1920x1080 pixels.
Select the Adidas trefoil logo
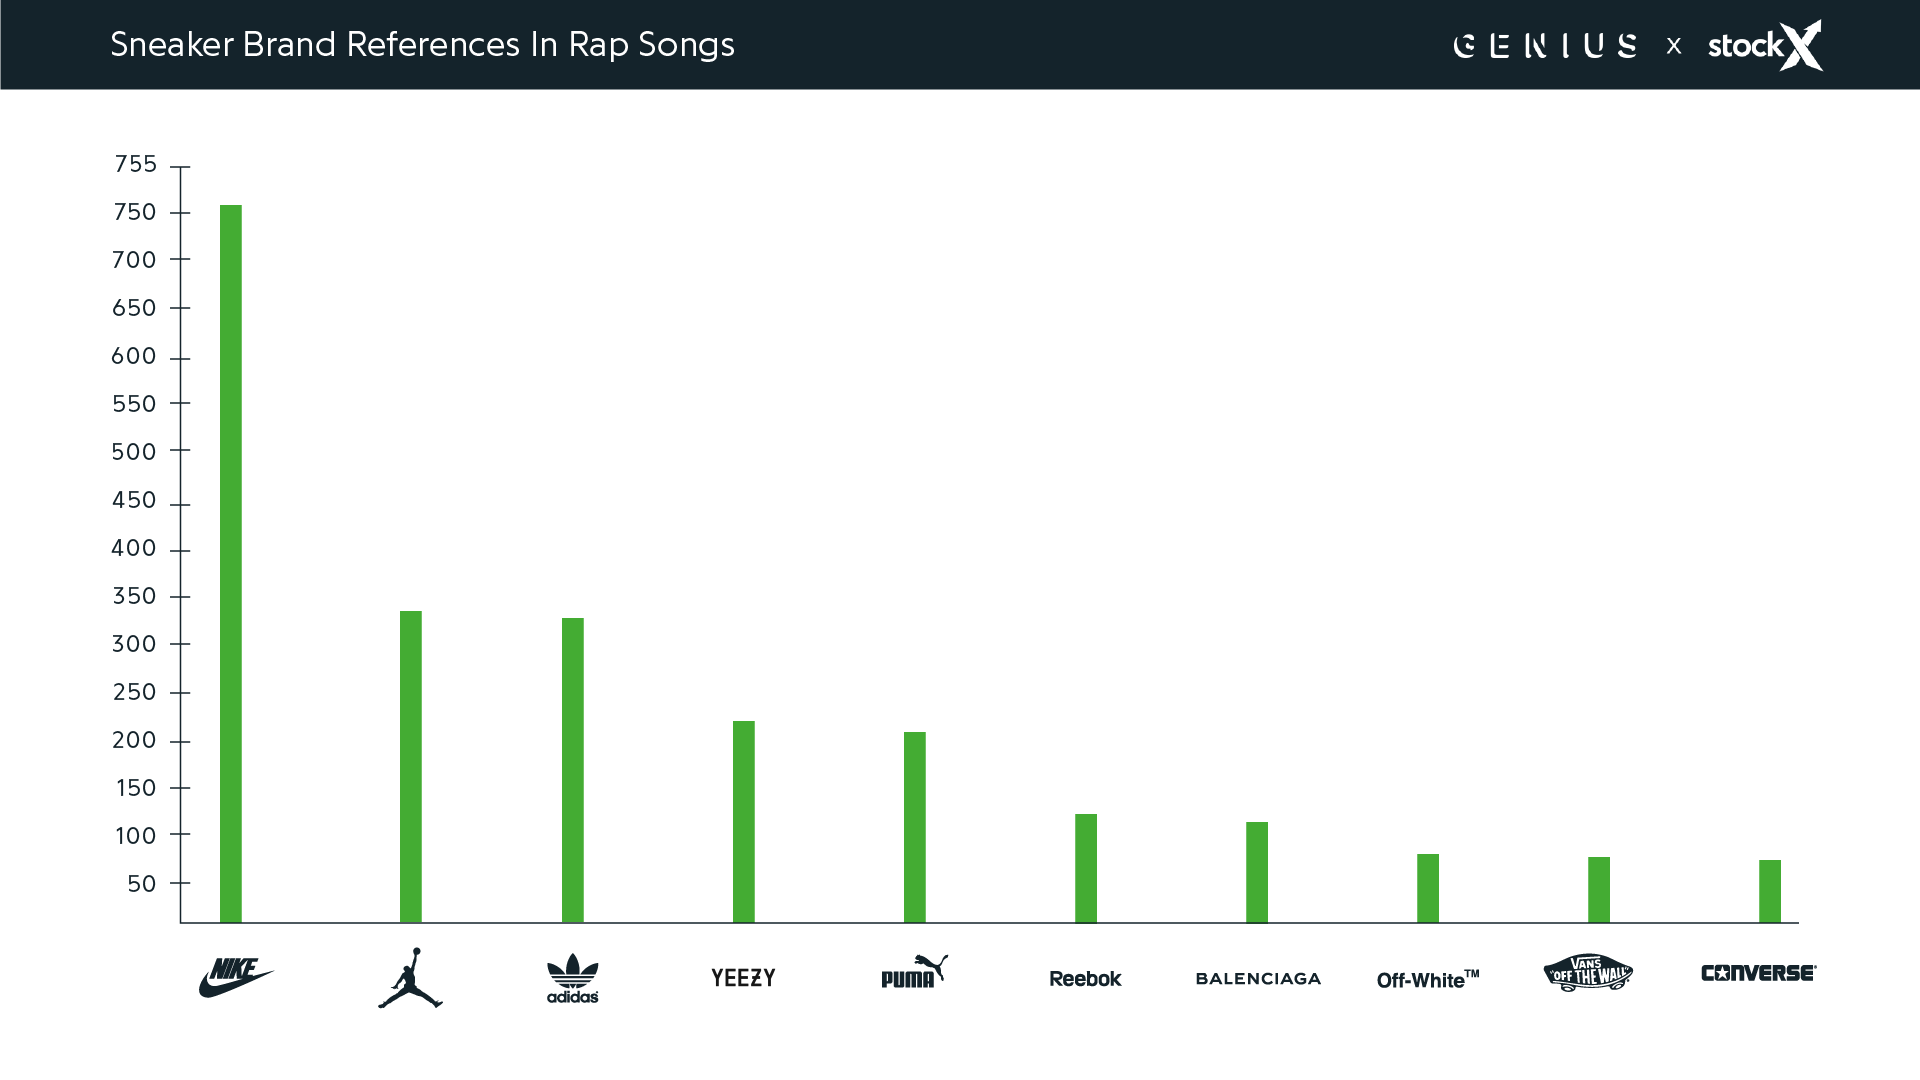tap(572, 978)
